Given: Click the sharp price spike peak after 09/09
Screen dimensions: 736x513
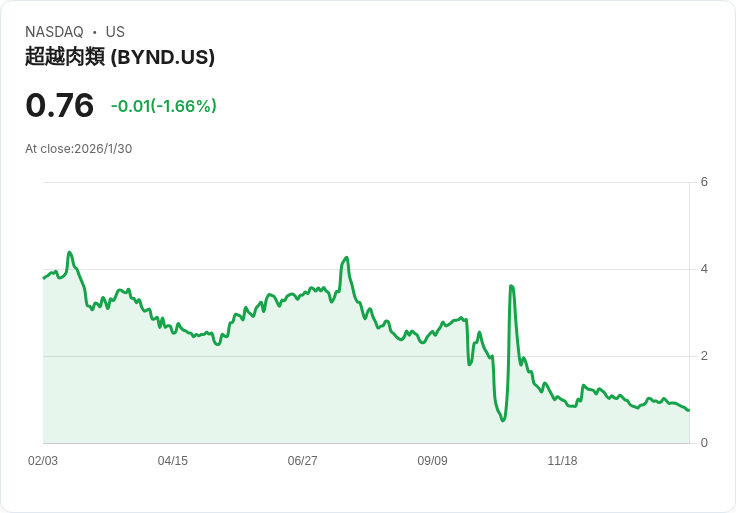Looking at the screenshot, I should click(511, 286).
